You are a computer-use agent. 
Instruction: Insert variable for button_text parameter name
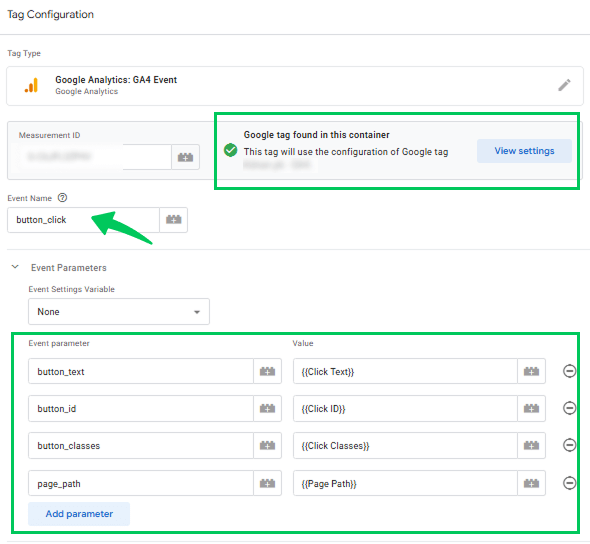pyautogui.click(x=268, y=371)
